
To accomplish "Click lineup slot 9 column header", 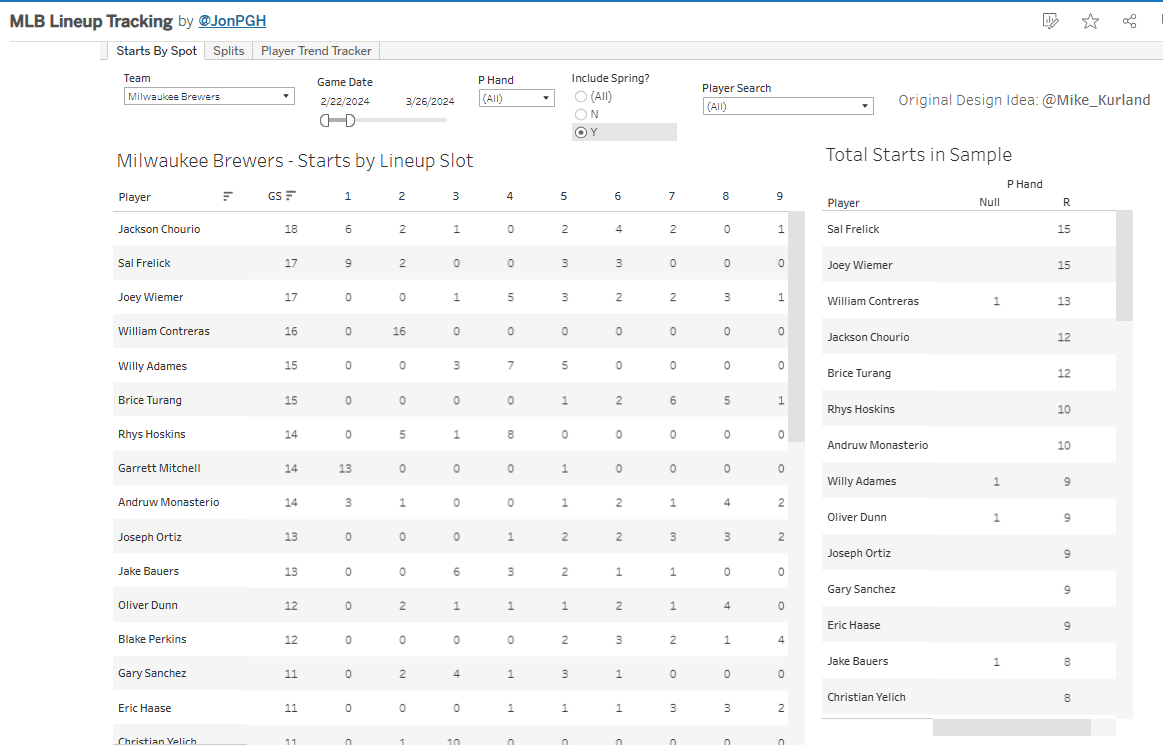I will tap(780, 197).
